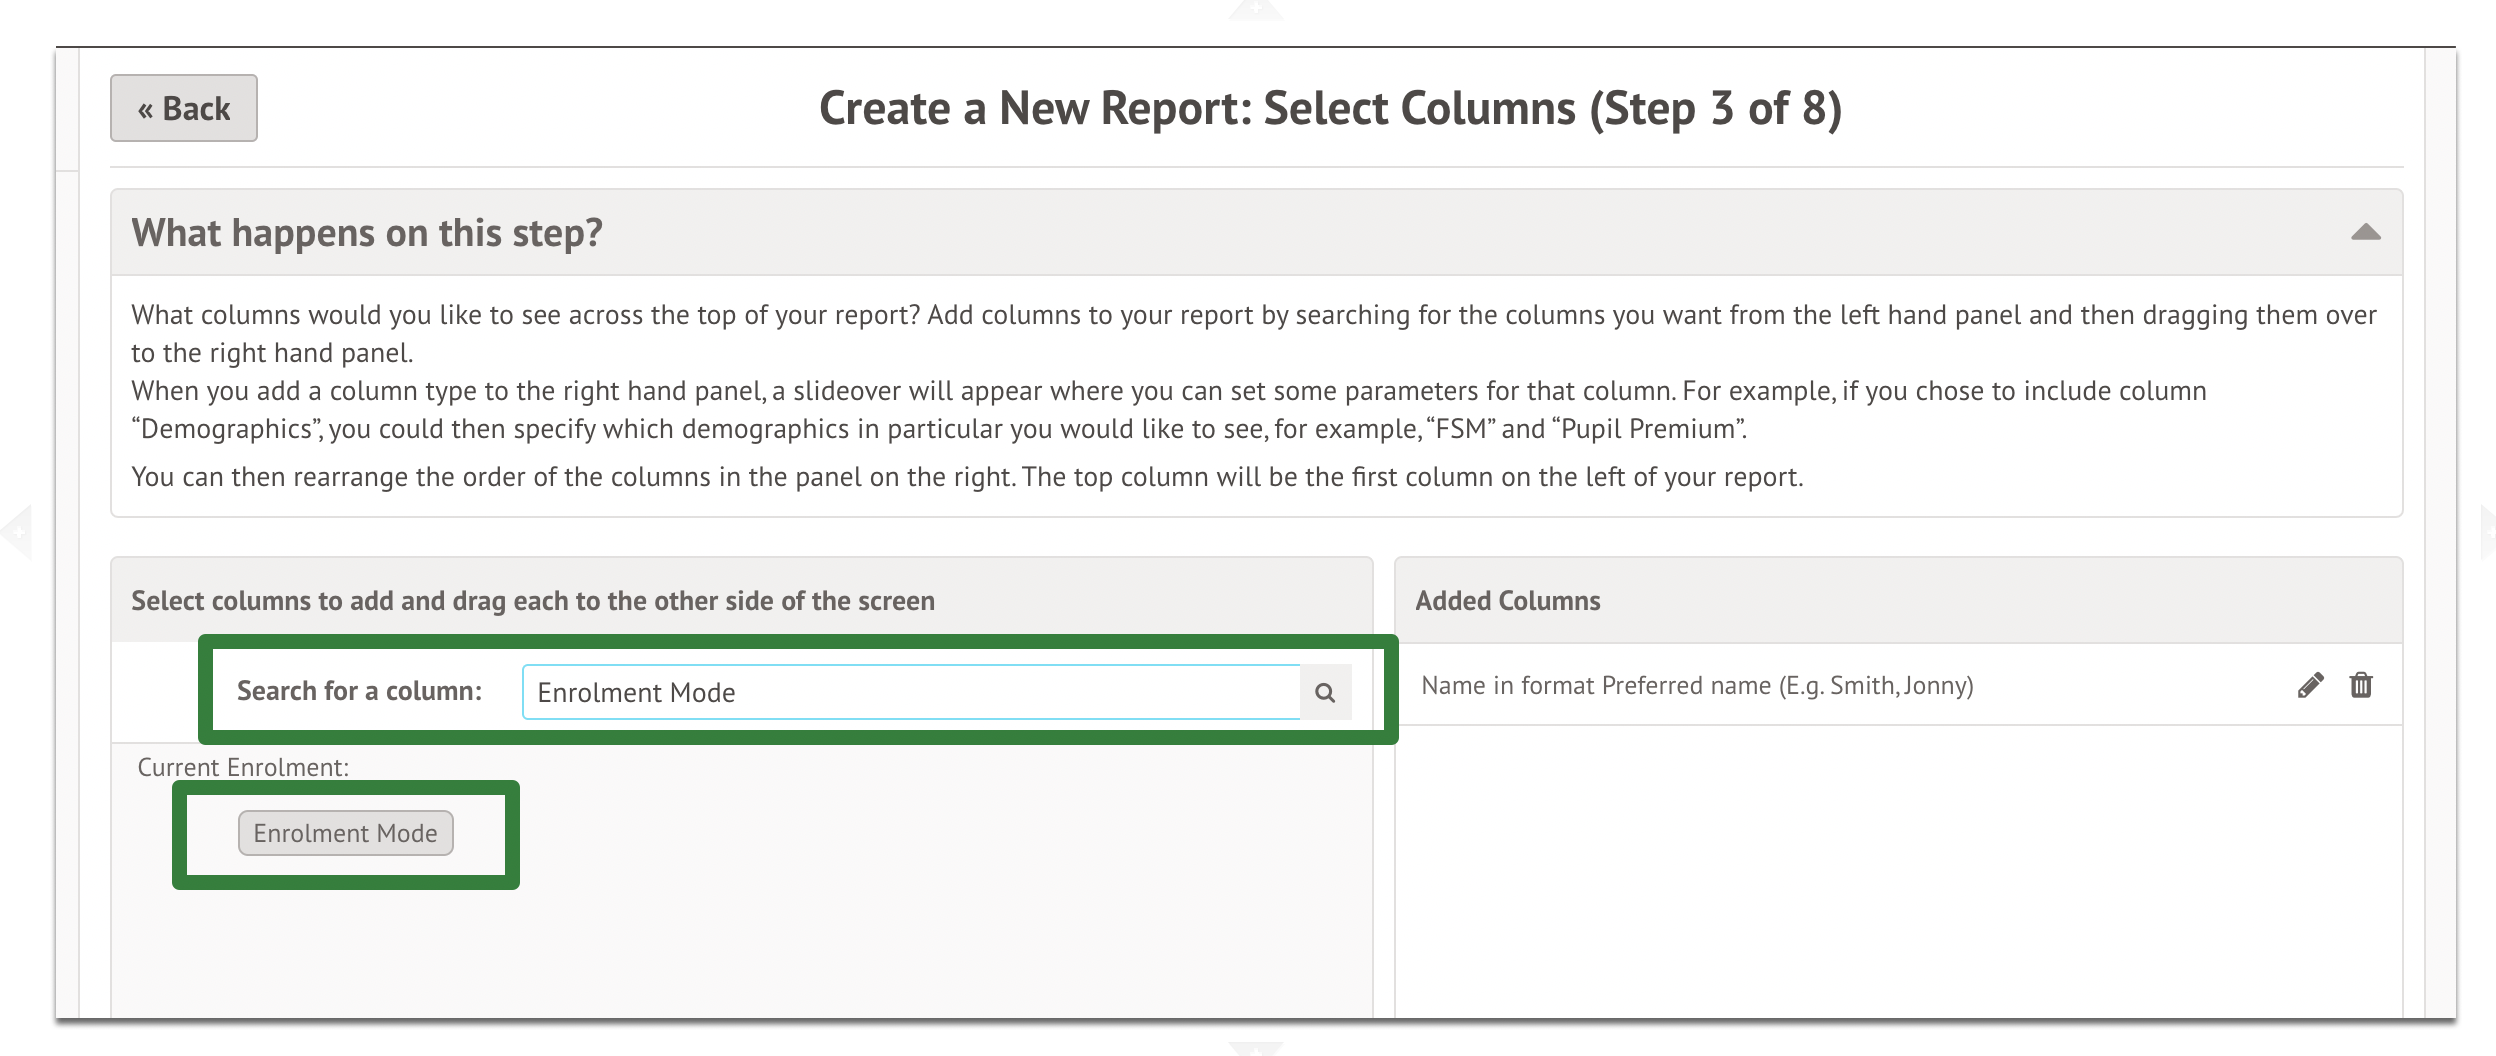The width and height of the screenshot is (2496, 1056).
Task: Click the faint right-edge plus arrow
Action: click(2486, 531)
